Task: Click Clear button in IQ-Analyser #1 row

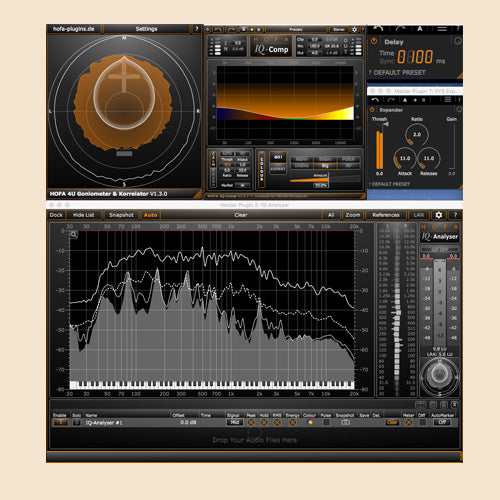Action: point(392,422)
